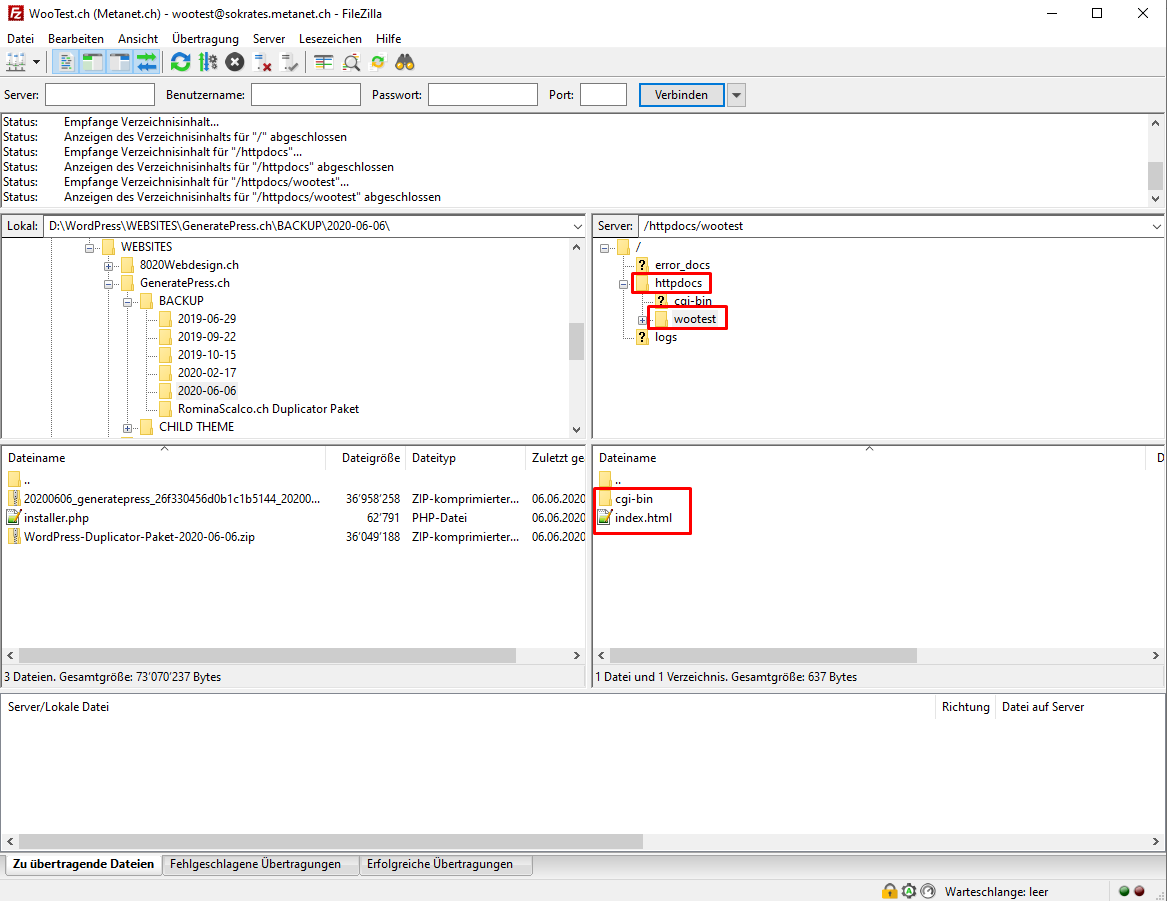Image resolution: width=1167 pixels, height=901 pixels.
Task: Select the remote httpdocs folder
Action: (678, 283)
